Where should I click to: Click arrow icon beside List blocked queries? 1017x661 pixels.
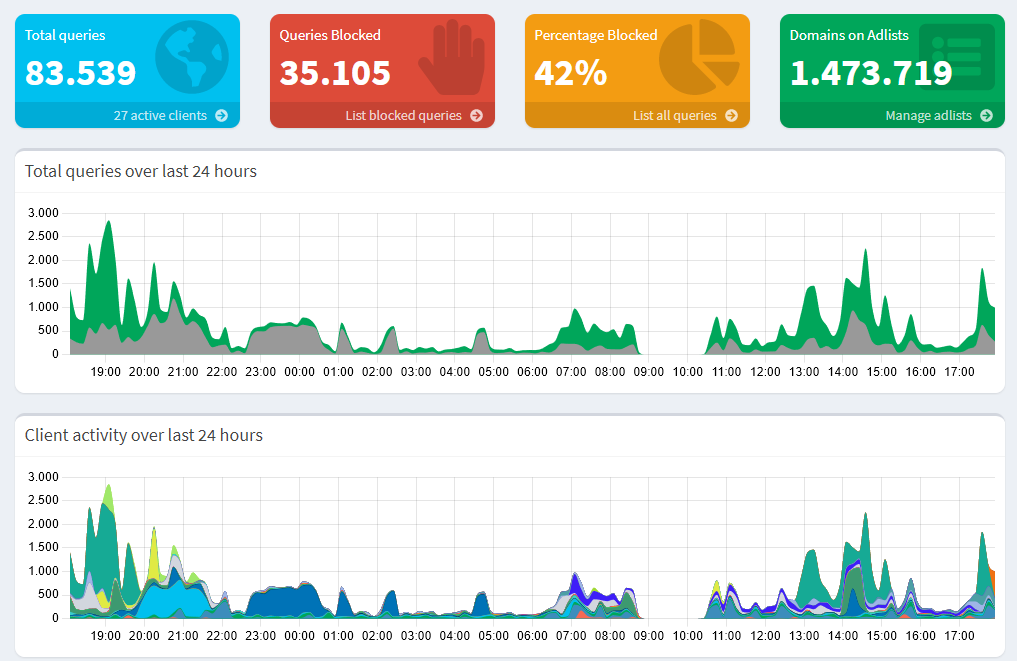(477, 115)
